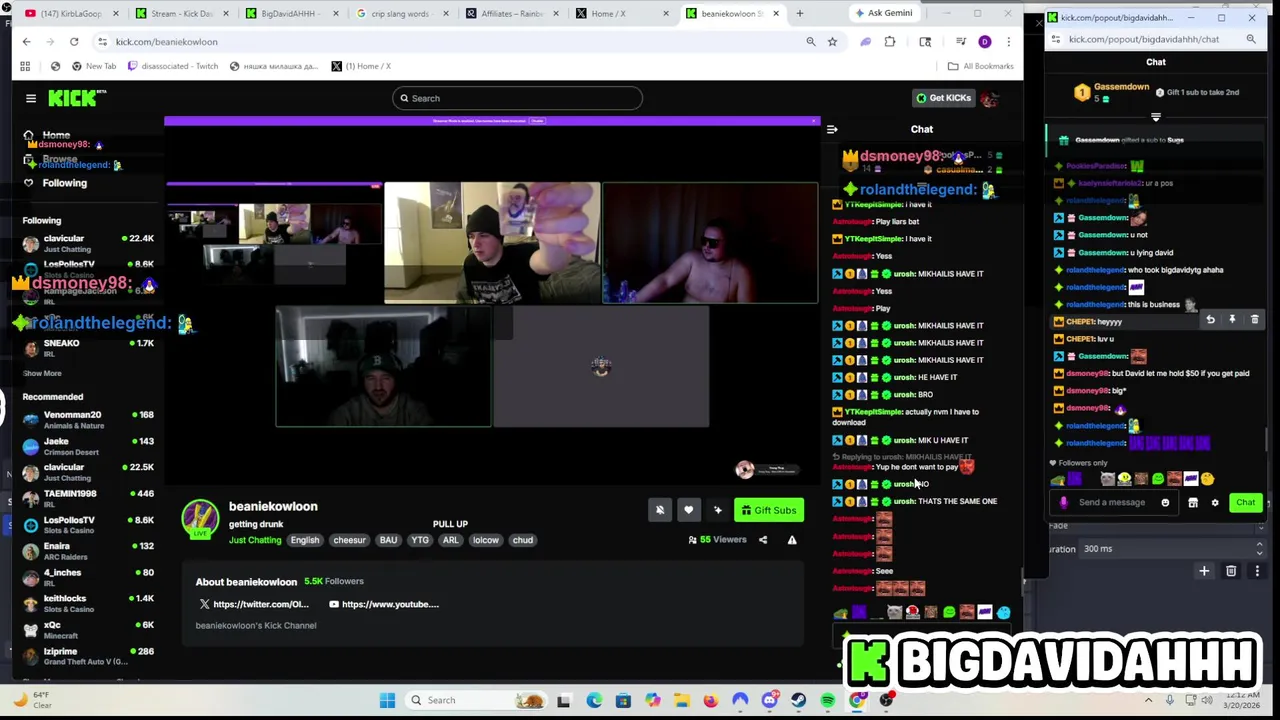Screen dimensions: 1280x720
Task: Click the plus add button below duration
Action: tap(1204, 571)
